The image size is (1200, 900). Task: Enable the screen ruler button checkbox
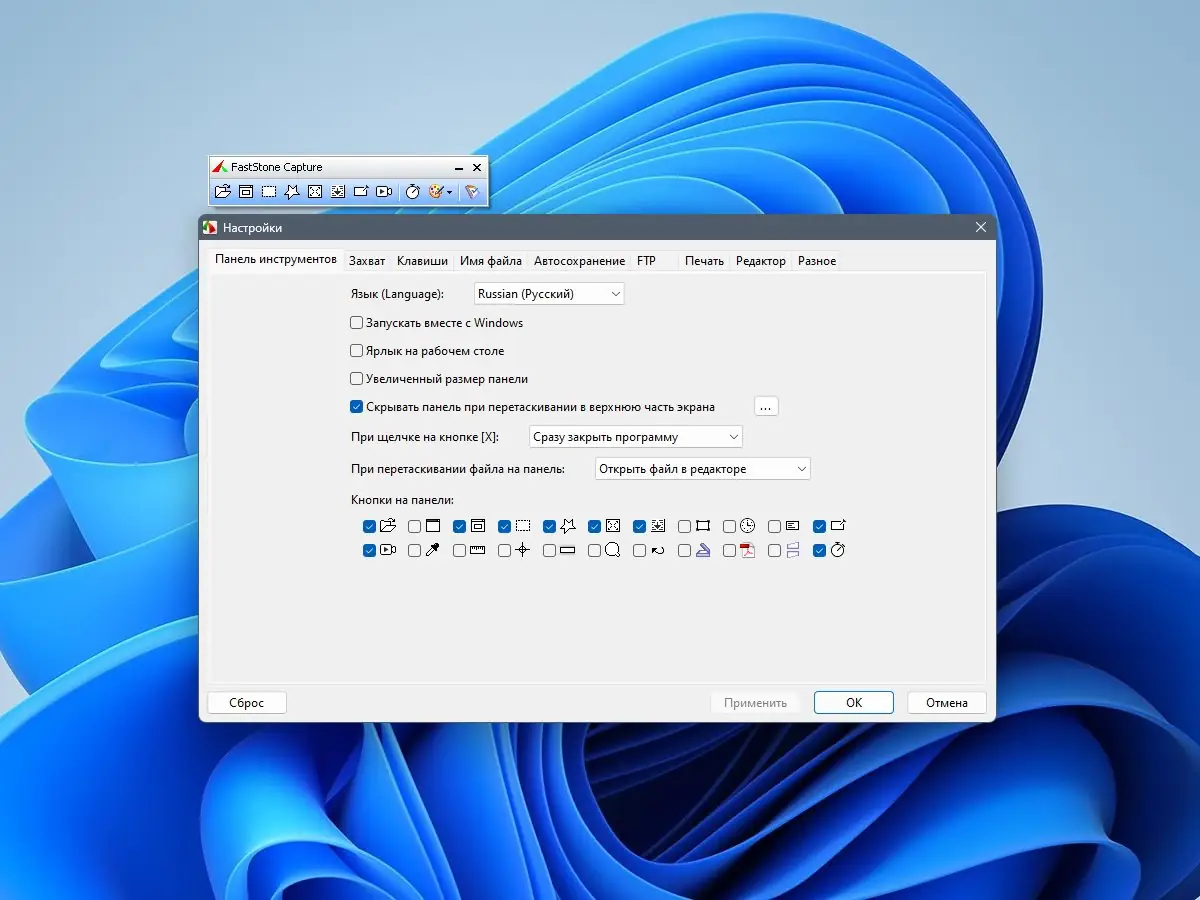[x=459, y=550]
